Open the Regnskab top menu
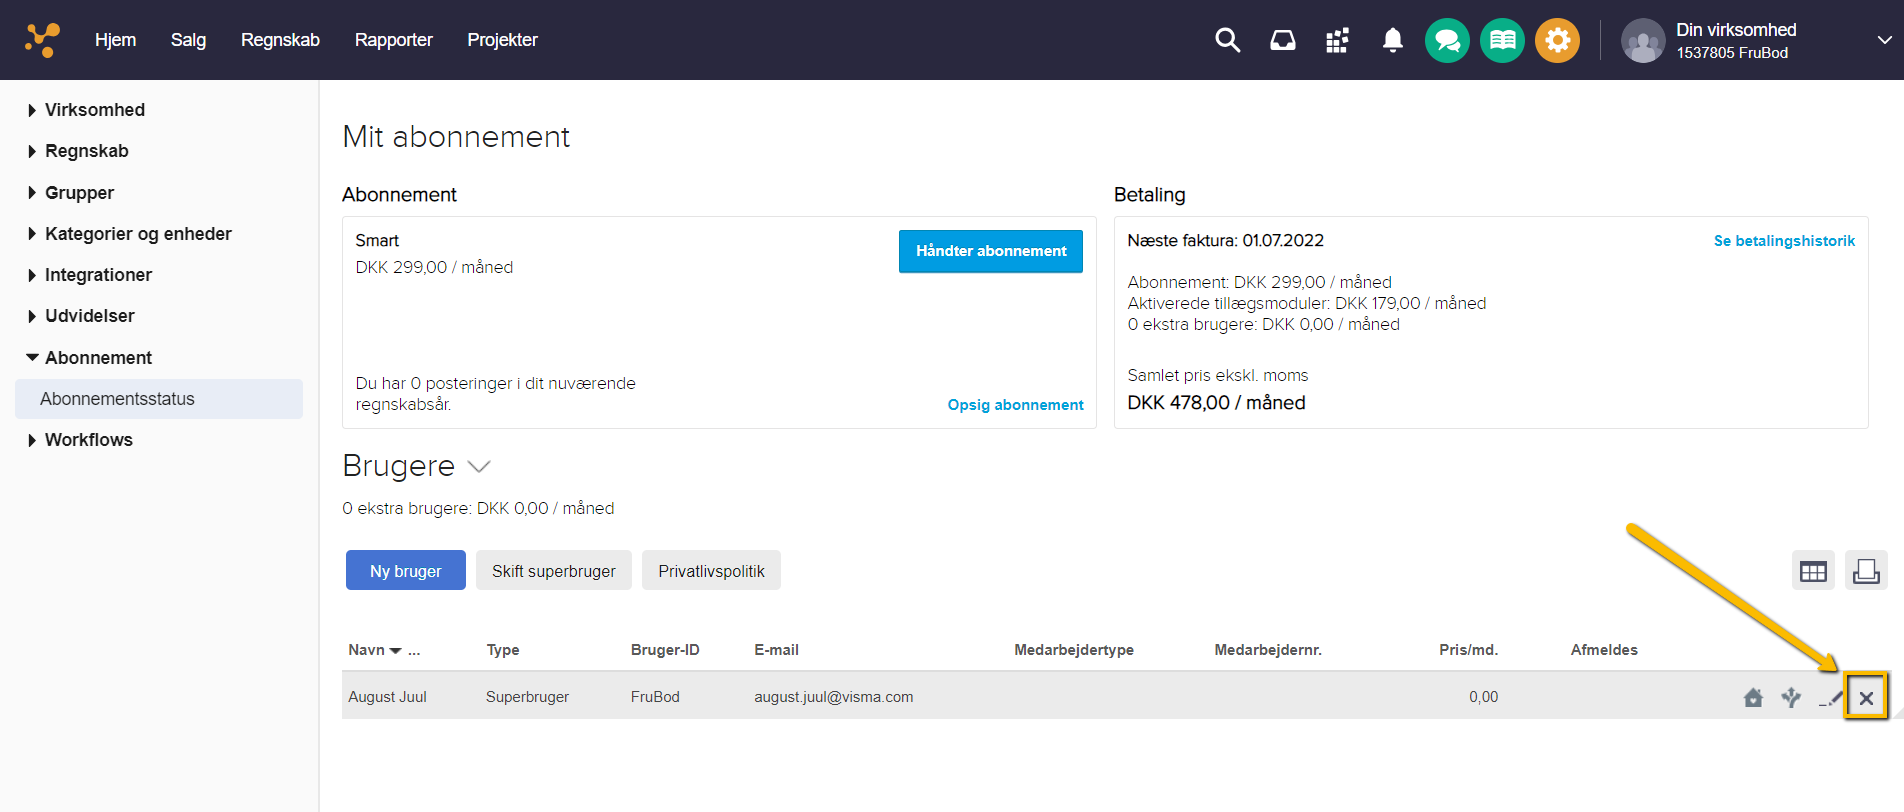 [280, 40]
